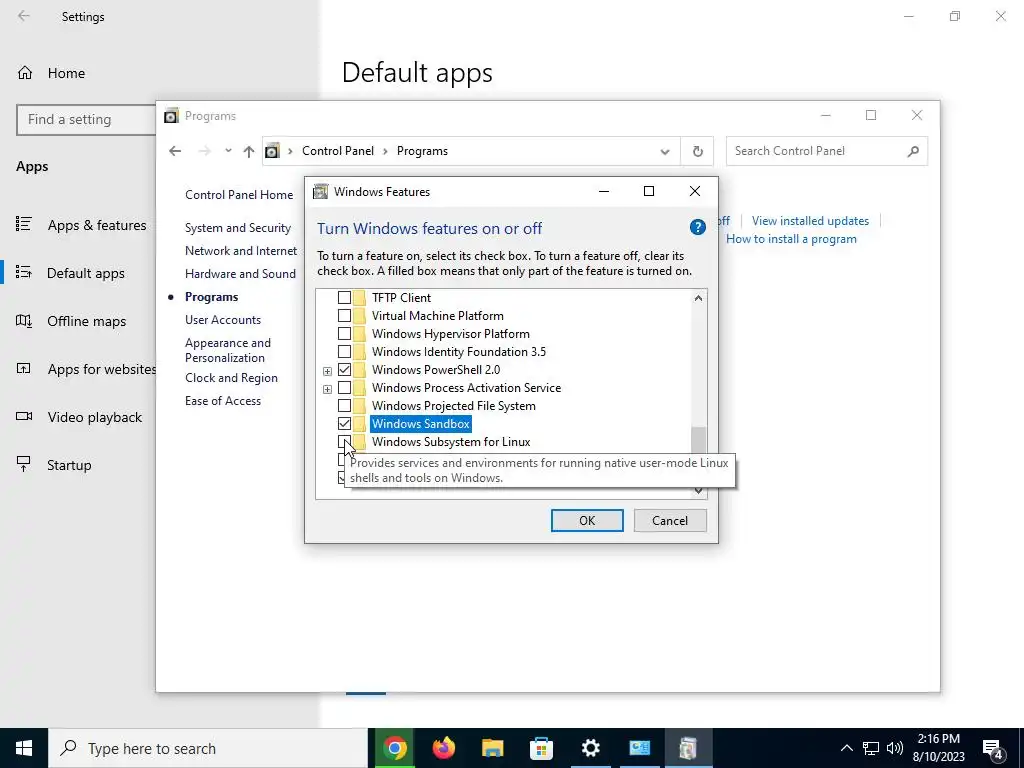Enable Windows Hypervisor Platform checkbox
1024x768 pixels.
tap(344, 334)
